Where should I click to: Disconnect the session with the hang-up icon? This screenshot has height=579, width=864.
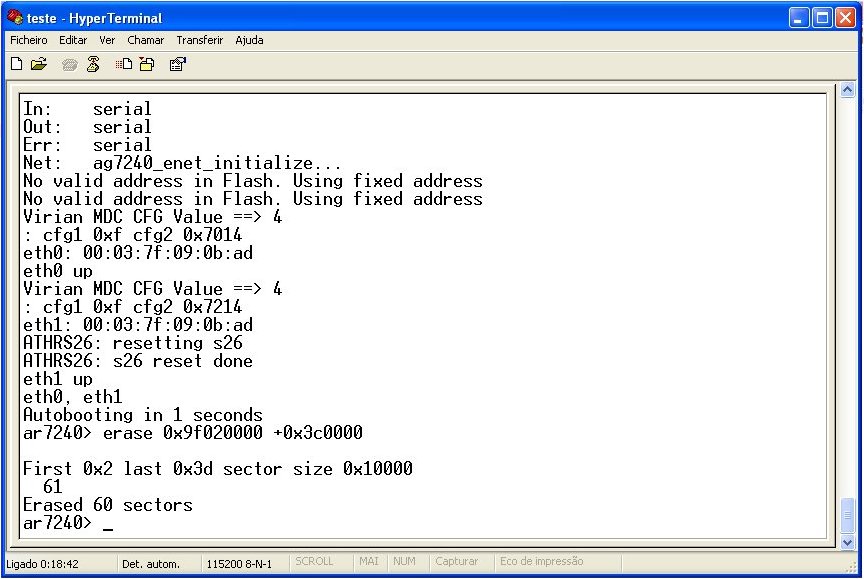pos(93,64)
